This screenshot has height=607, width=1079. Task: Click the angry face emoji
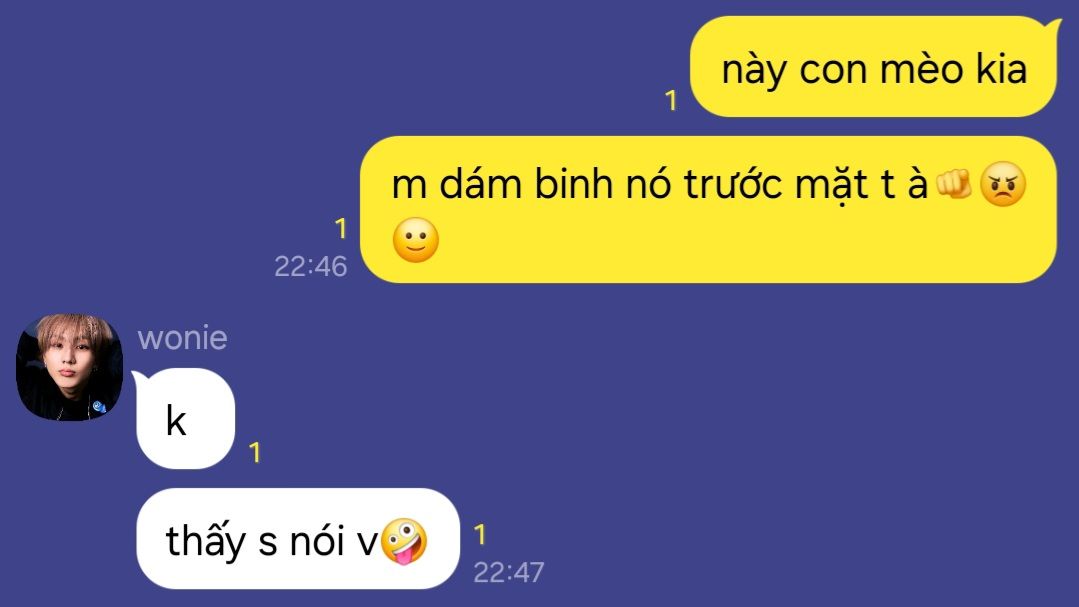coord(1003,184)
